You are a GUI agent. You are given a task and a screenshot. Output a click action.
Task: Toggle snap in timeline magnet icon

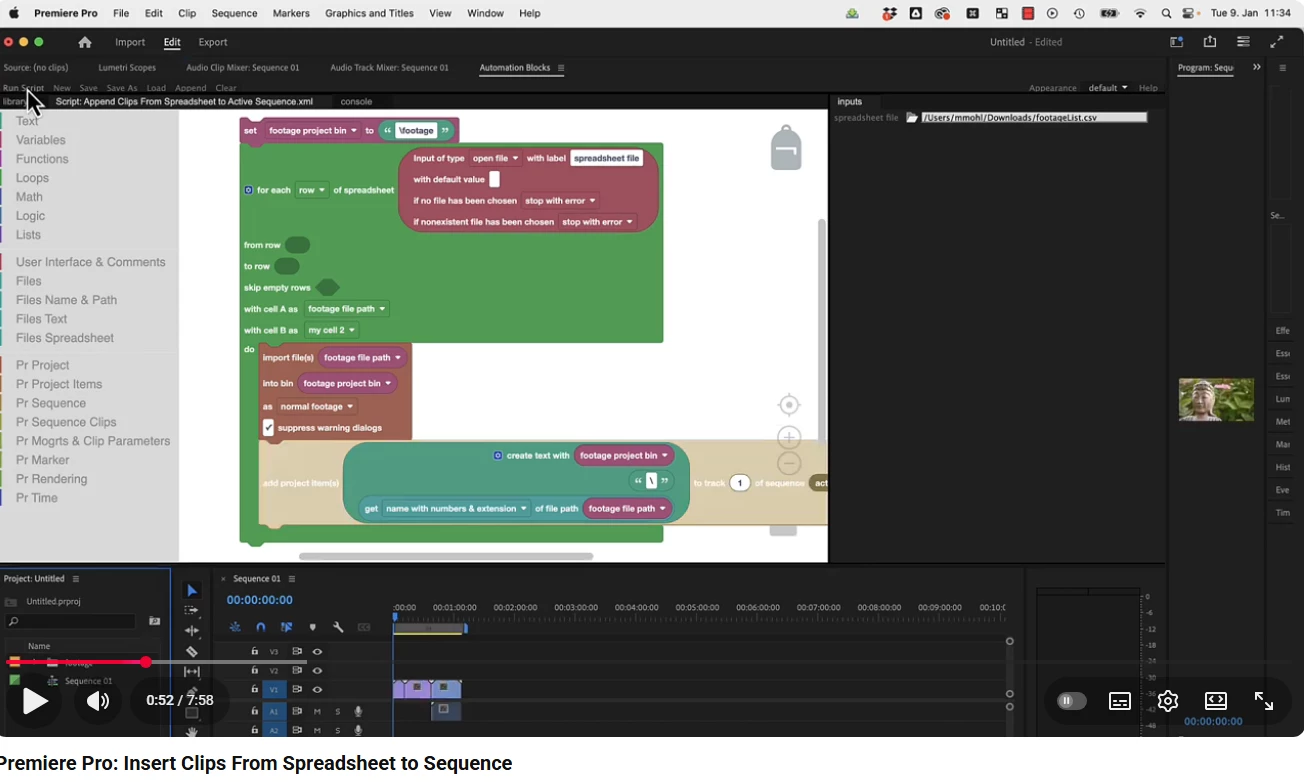coord(261,627)
